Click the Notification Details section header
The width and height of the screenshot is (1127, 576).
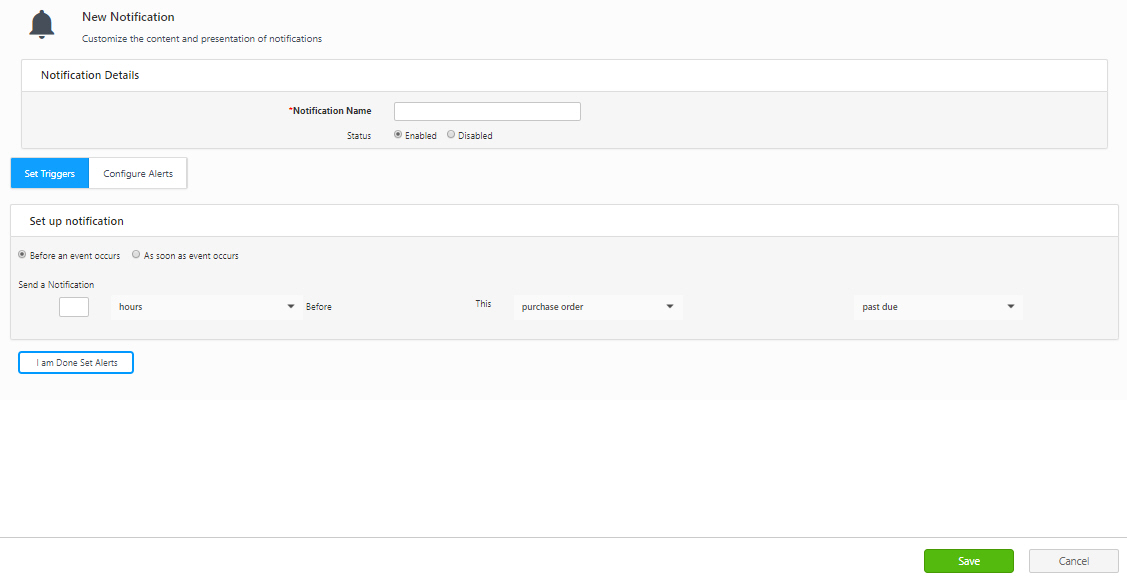point(90,75)
